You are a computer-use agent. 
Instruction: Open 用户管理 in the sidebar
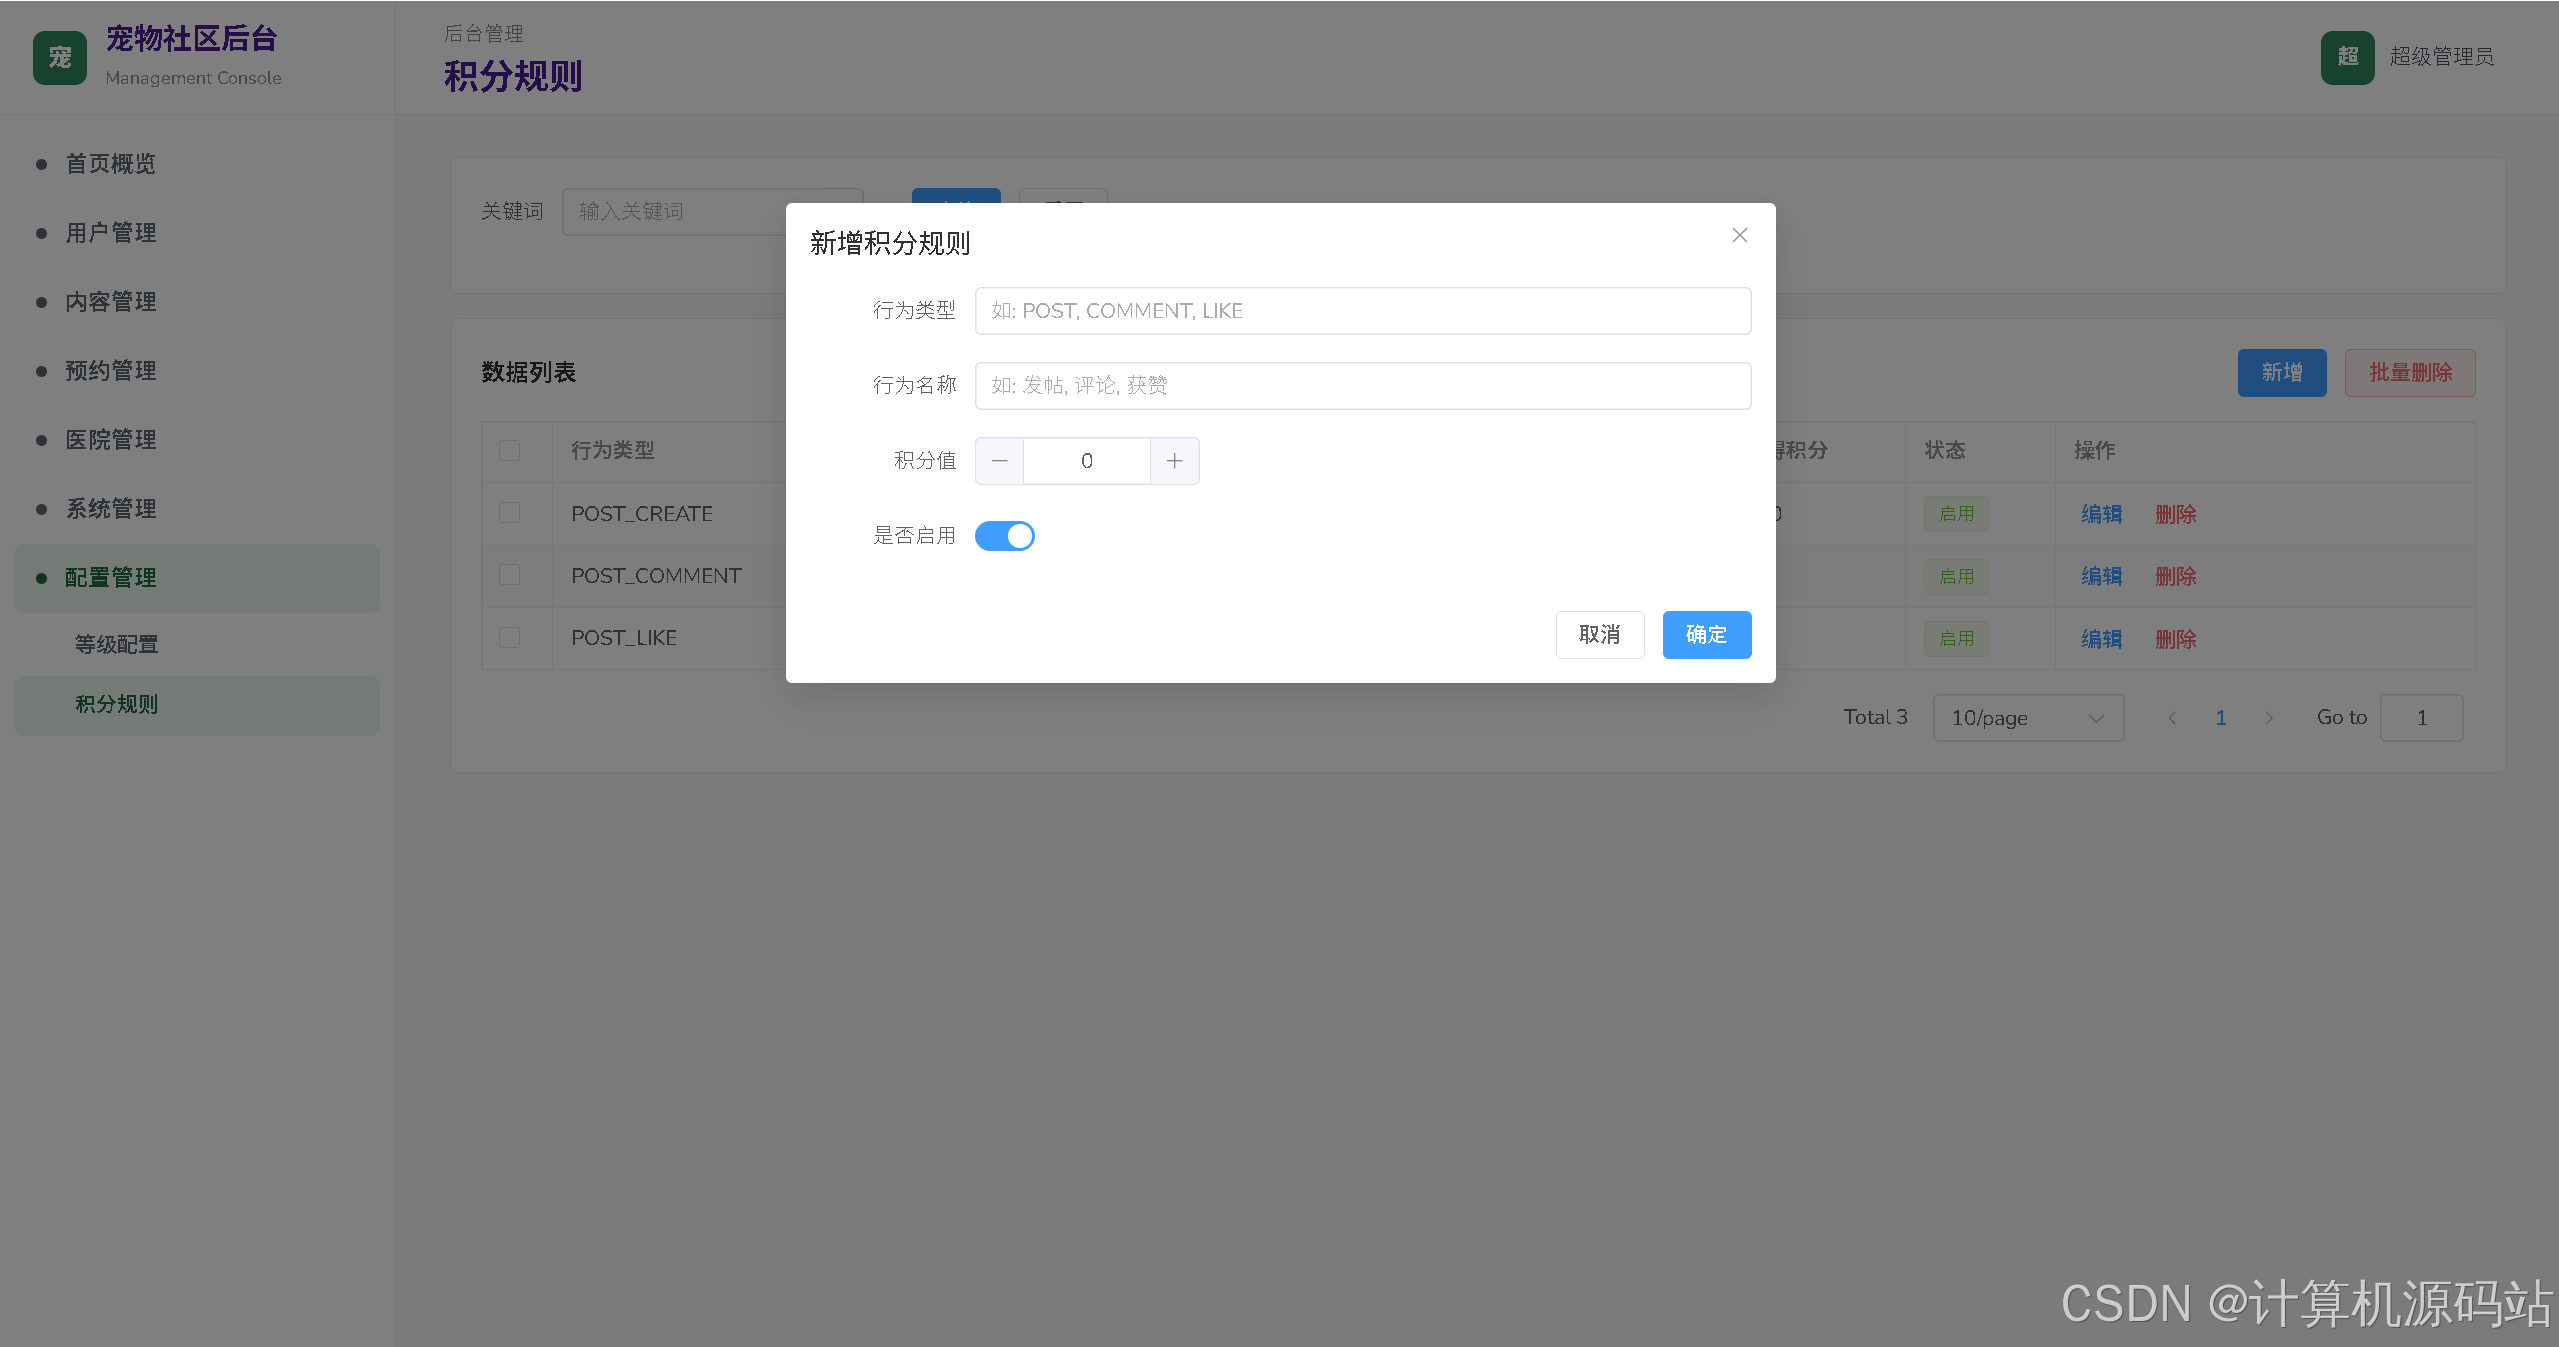tap(197, 233)
